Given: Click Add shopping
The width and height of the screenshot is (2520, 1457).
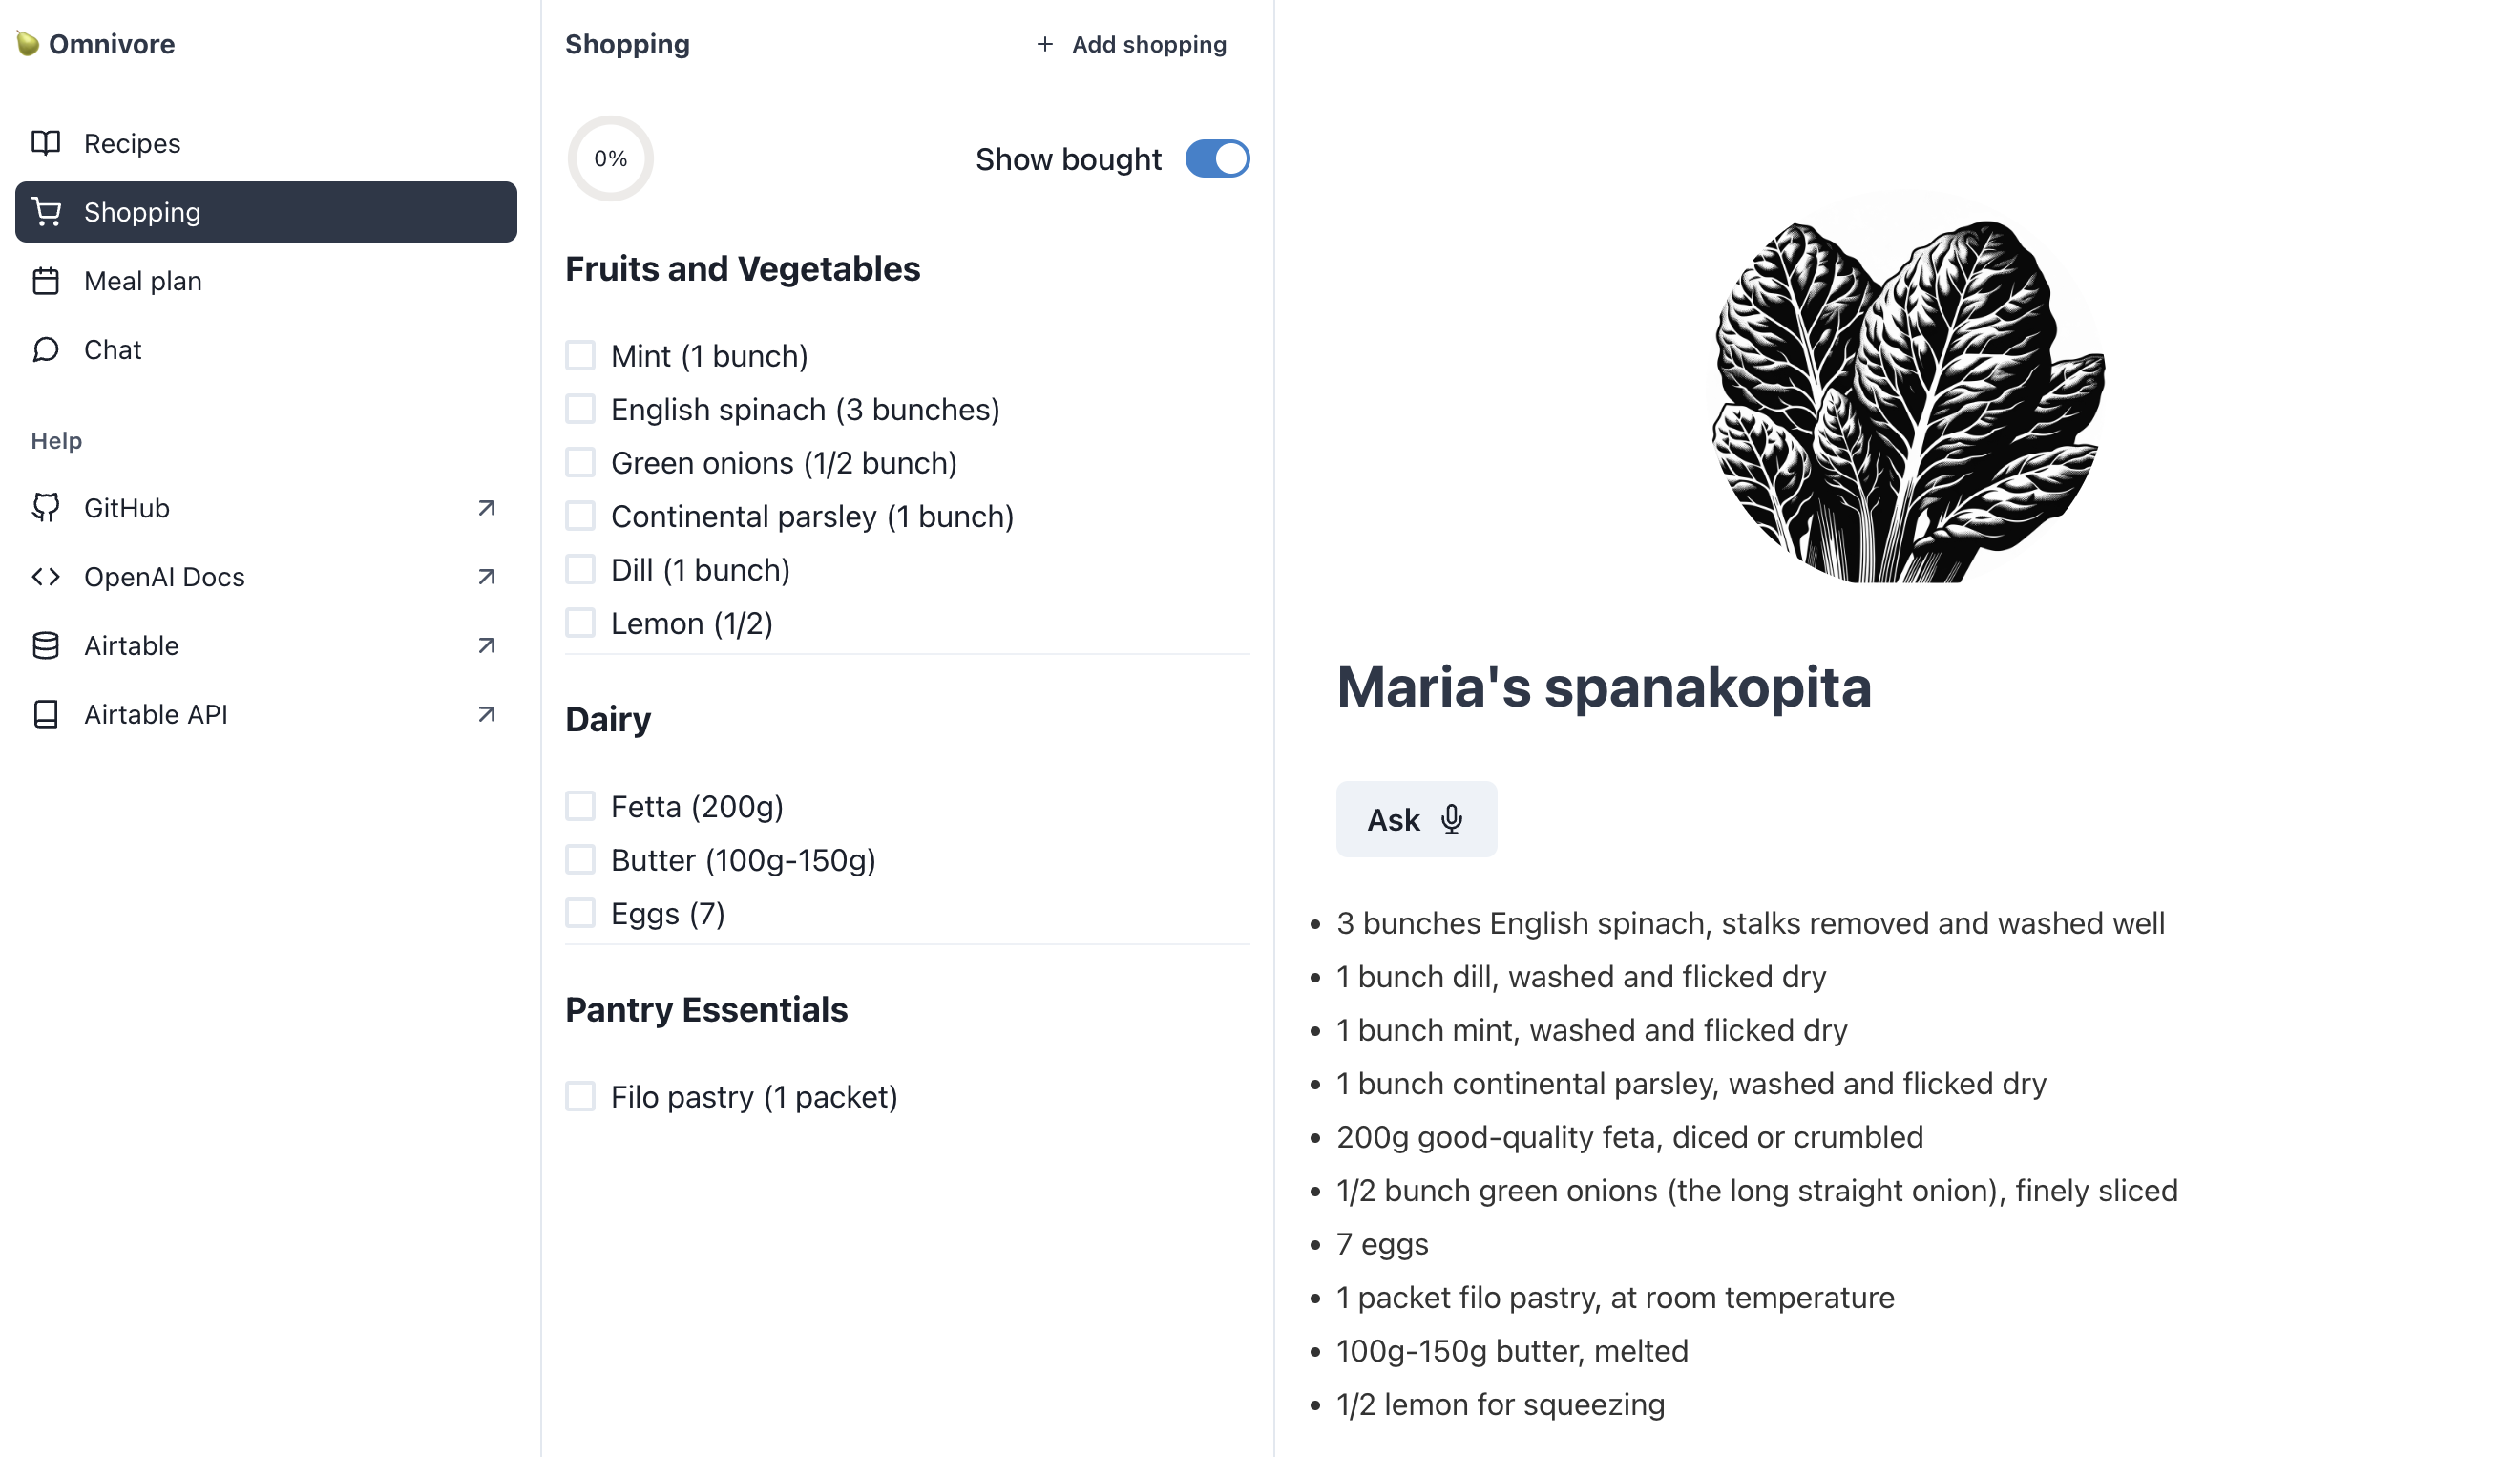Looking at the screenshot, I should [1131, 44].
